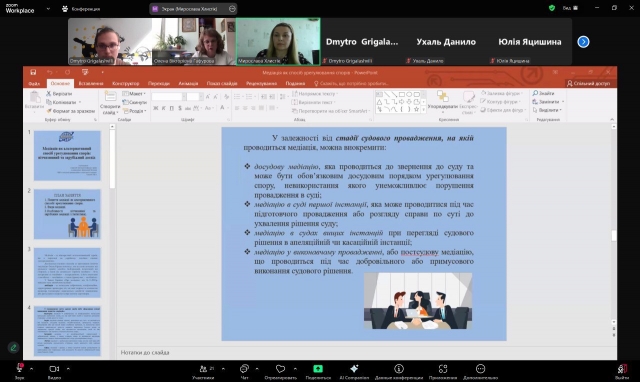Select slide 2 thumbnail ПЛАН ЗАНЯТТЯ
640x382 pixels.
click(x=67, y=214)
